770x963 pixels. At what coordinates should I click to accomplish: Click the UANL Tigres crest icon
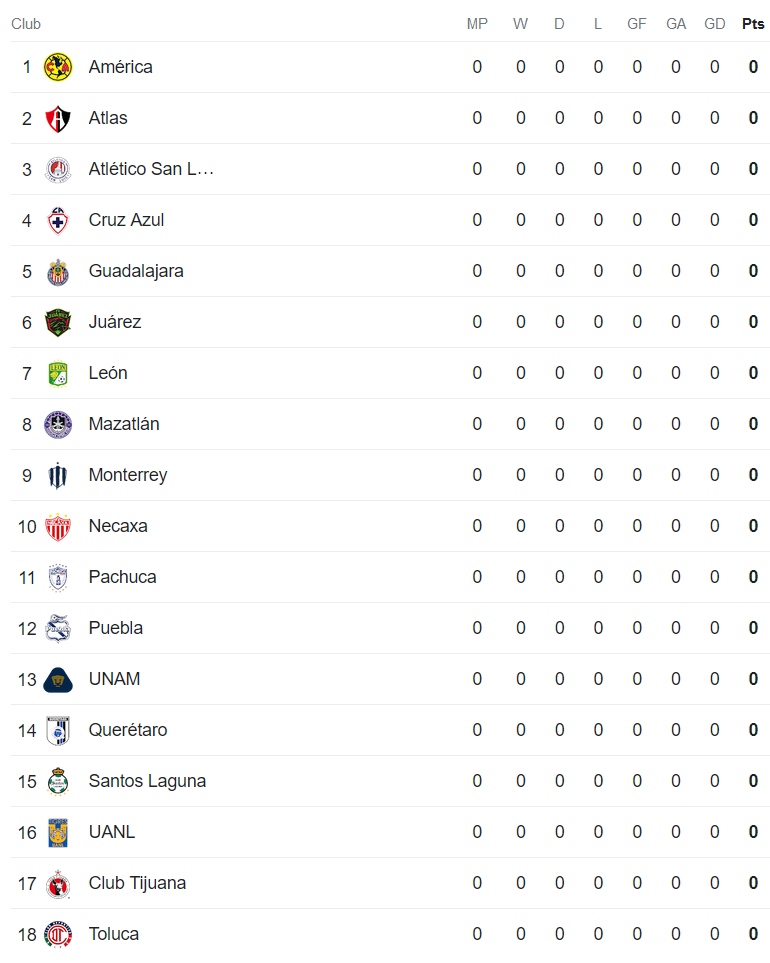58,832
